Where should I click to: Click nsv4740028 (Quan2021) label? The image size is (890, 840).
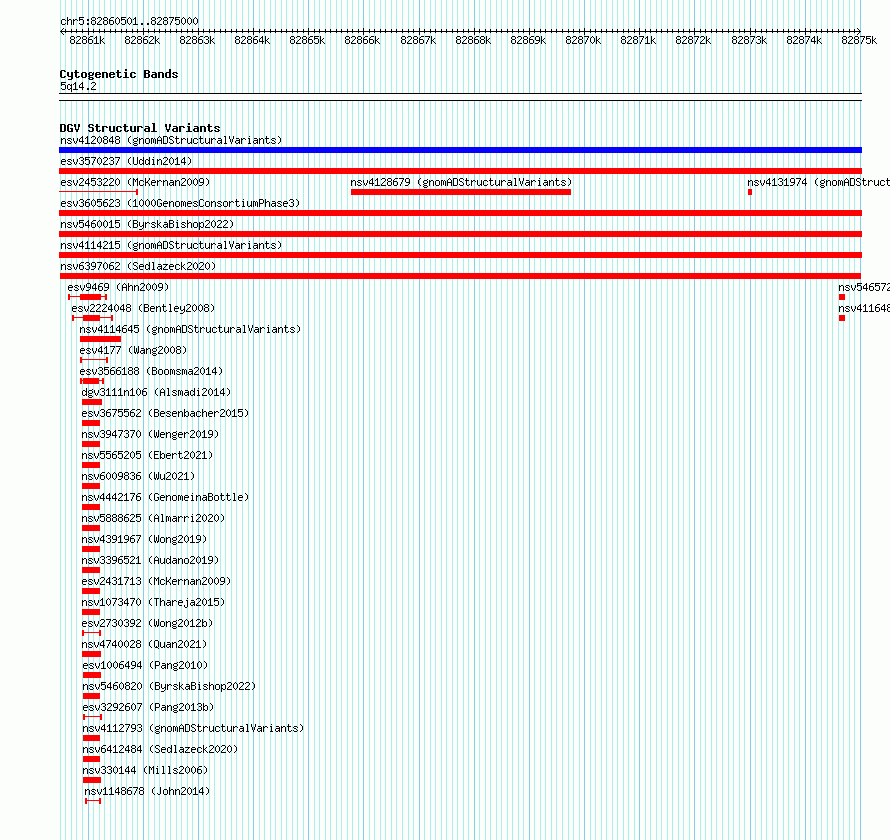point(144,644)
